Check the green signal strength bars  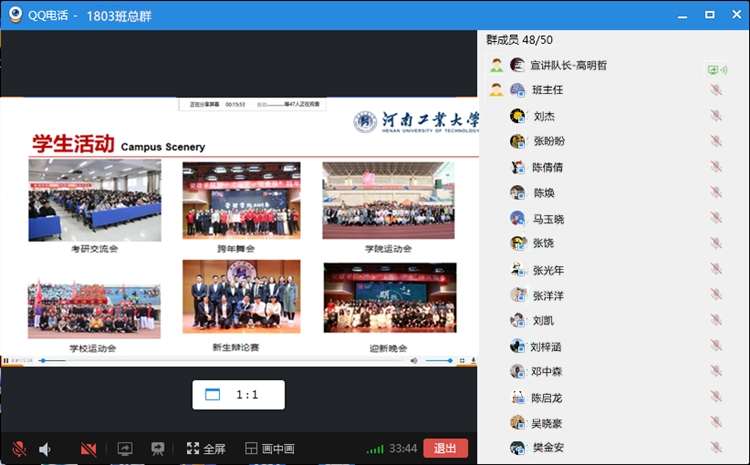point(375,449)
